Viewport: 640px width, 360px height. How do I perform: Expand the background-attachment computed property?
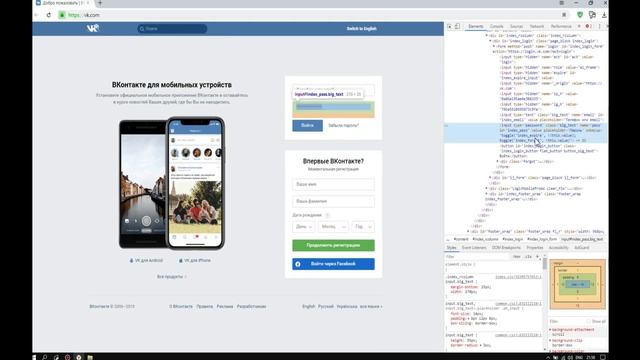click(550, 329)
